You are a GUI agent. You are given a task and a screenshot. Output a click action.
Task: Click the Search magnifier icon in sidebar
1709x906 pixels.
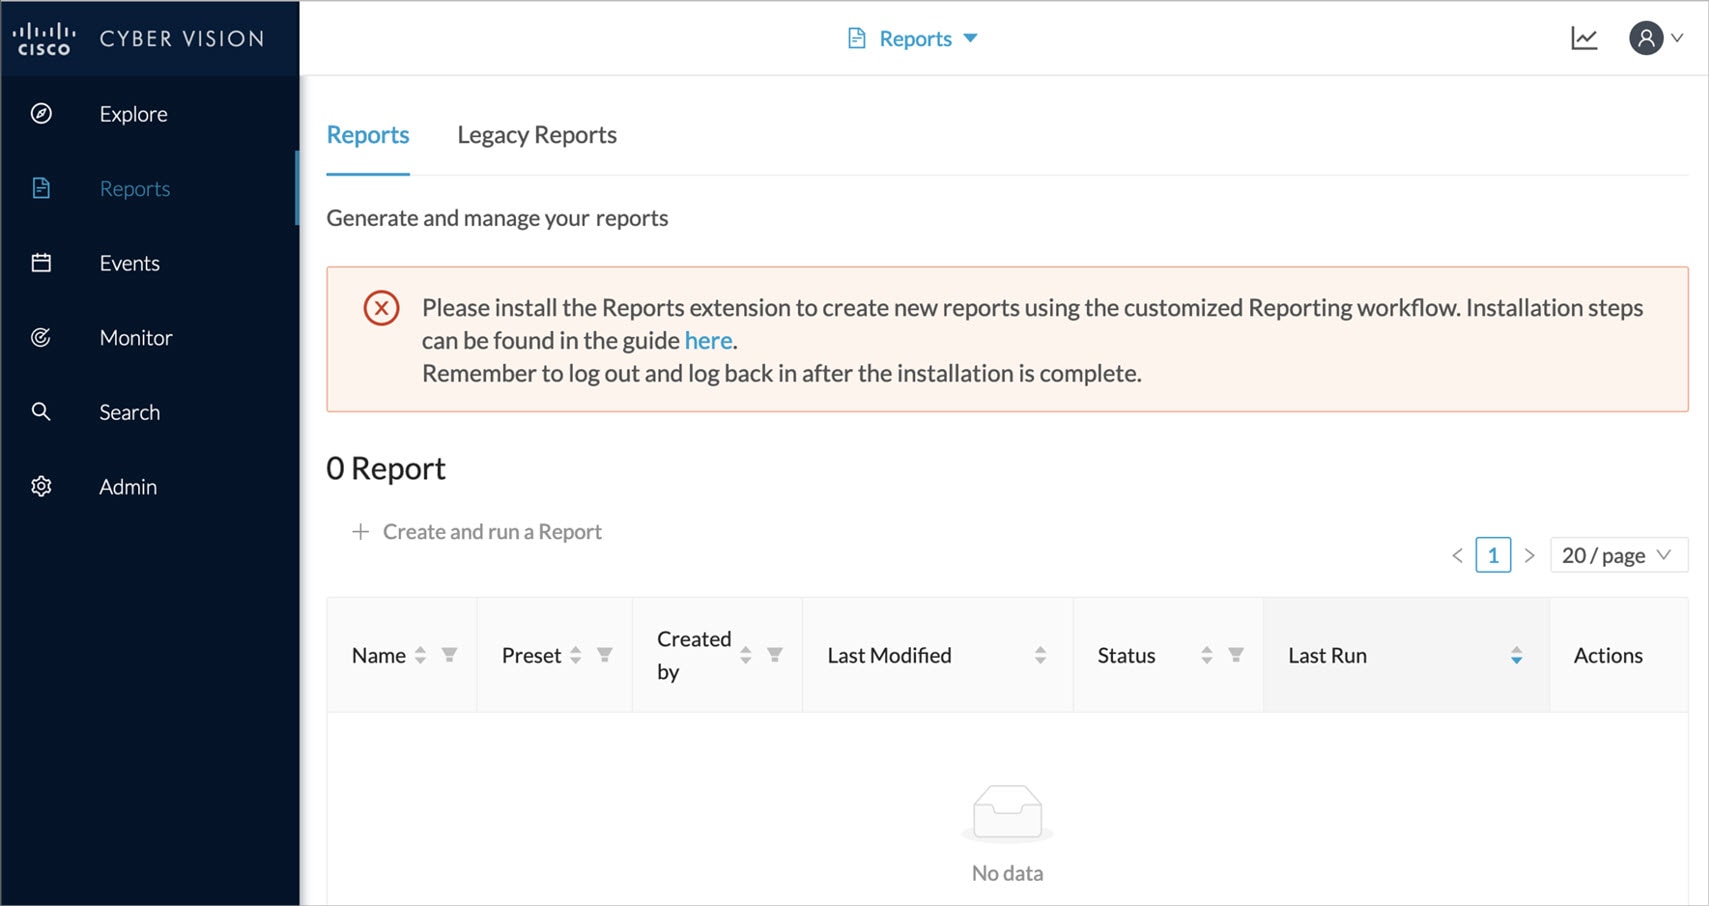click(x=41, y=411)
